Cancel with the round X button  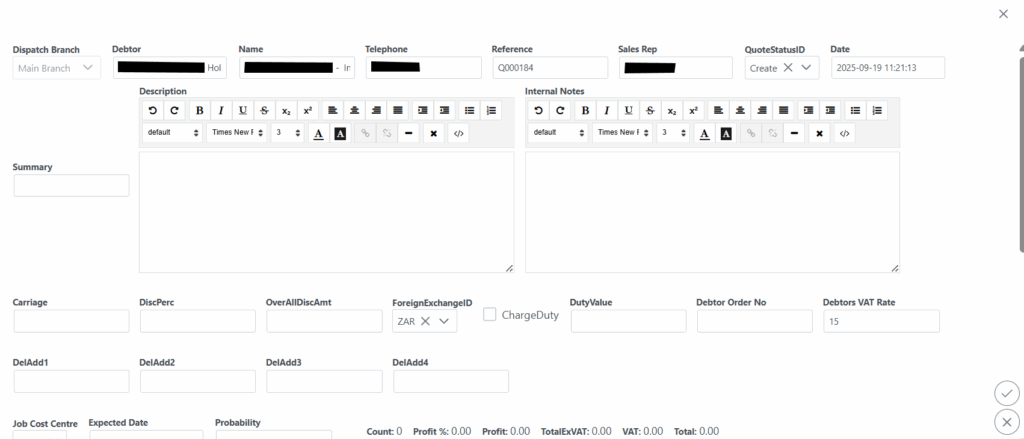[1006, 421]
